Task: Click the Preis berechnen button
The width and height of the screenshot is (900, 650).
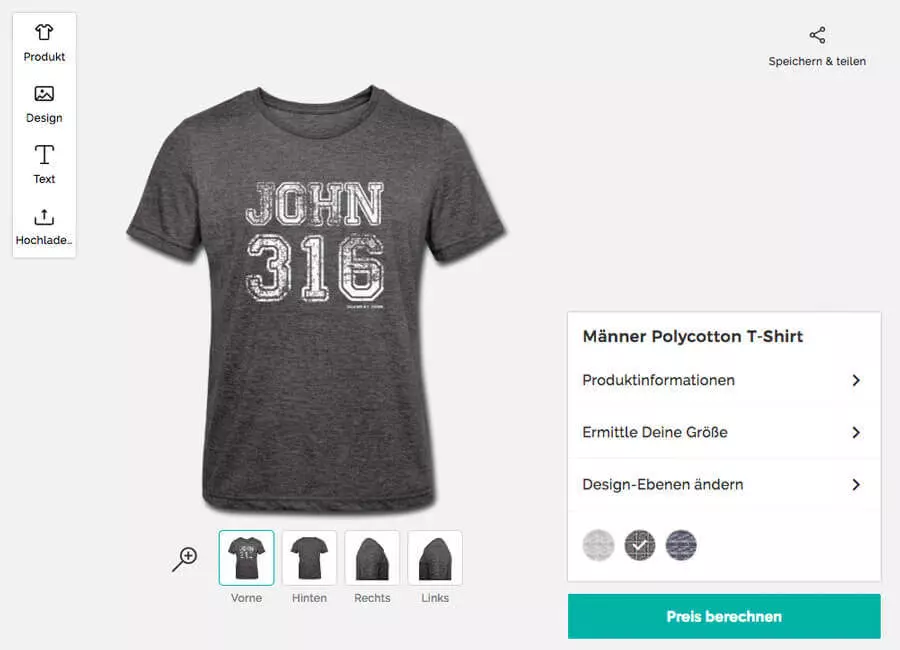Action: pos(723,616)
